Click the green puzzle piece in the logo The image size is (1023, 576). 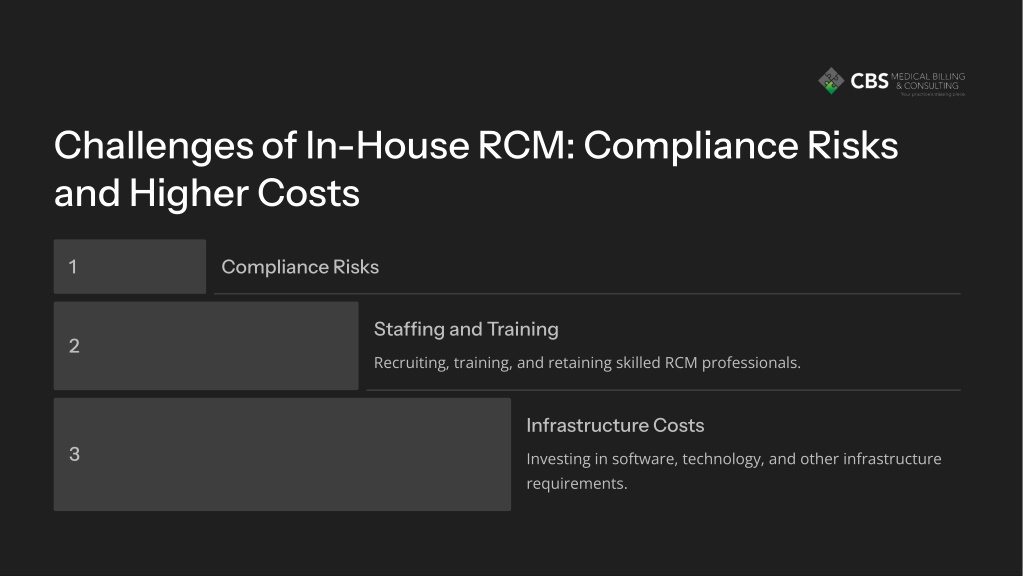pyautogui.click(x=831, y=88)
